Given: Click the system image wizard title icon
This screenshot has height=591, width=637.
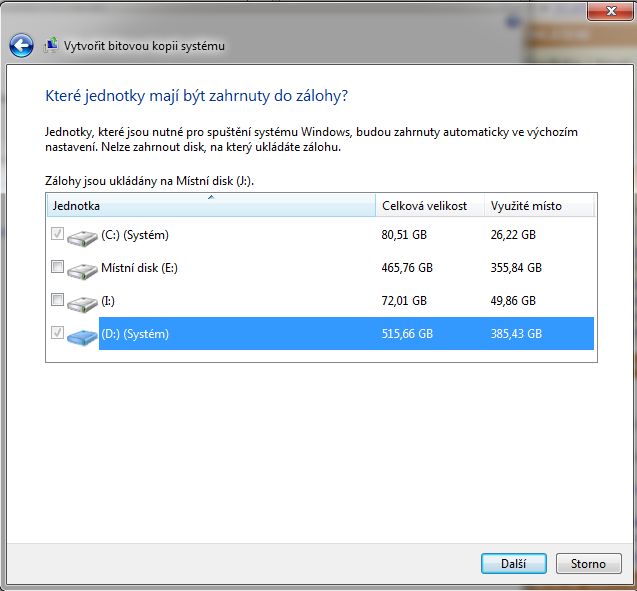Looking at the screenshot, I should [x=51, y=45].
